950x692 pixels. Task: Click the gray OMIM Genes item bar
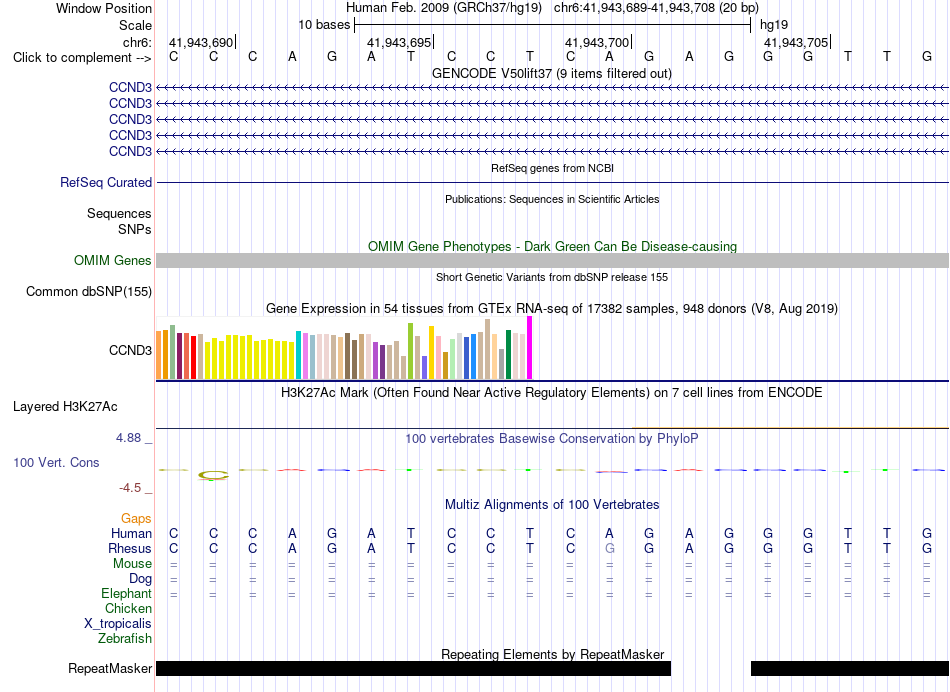[x=552, y=261]
